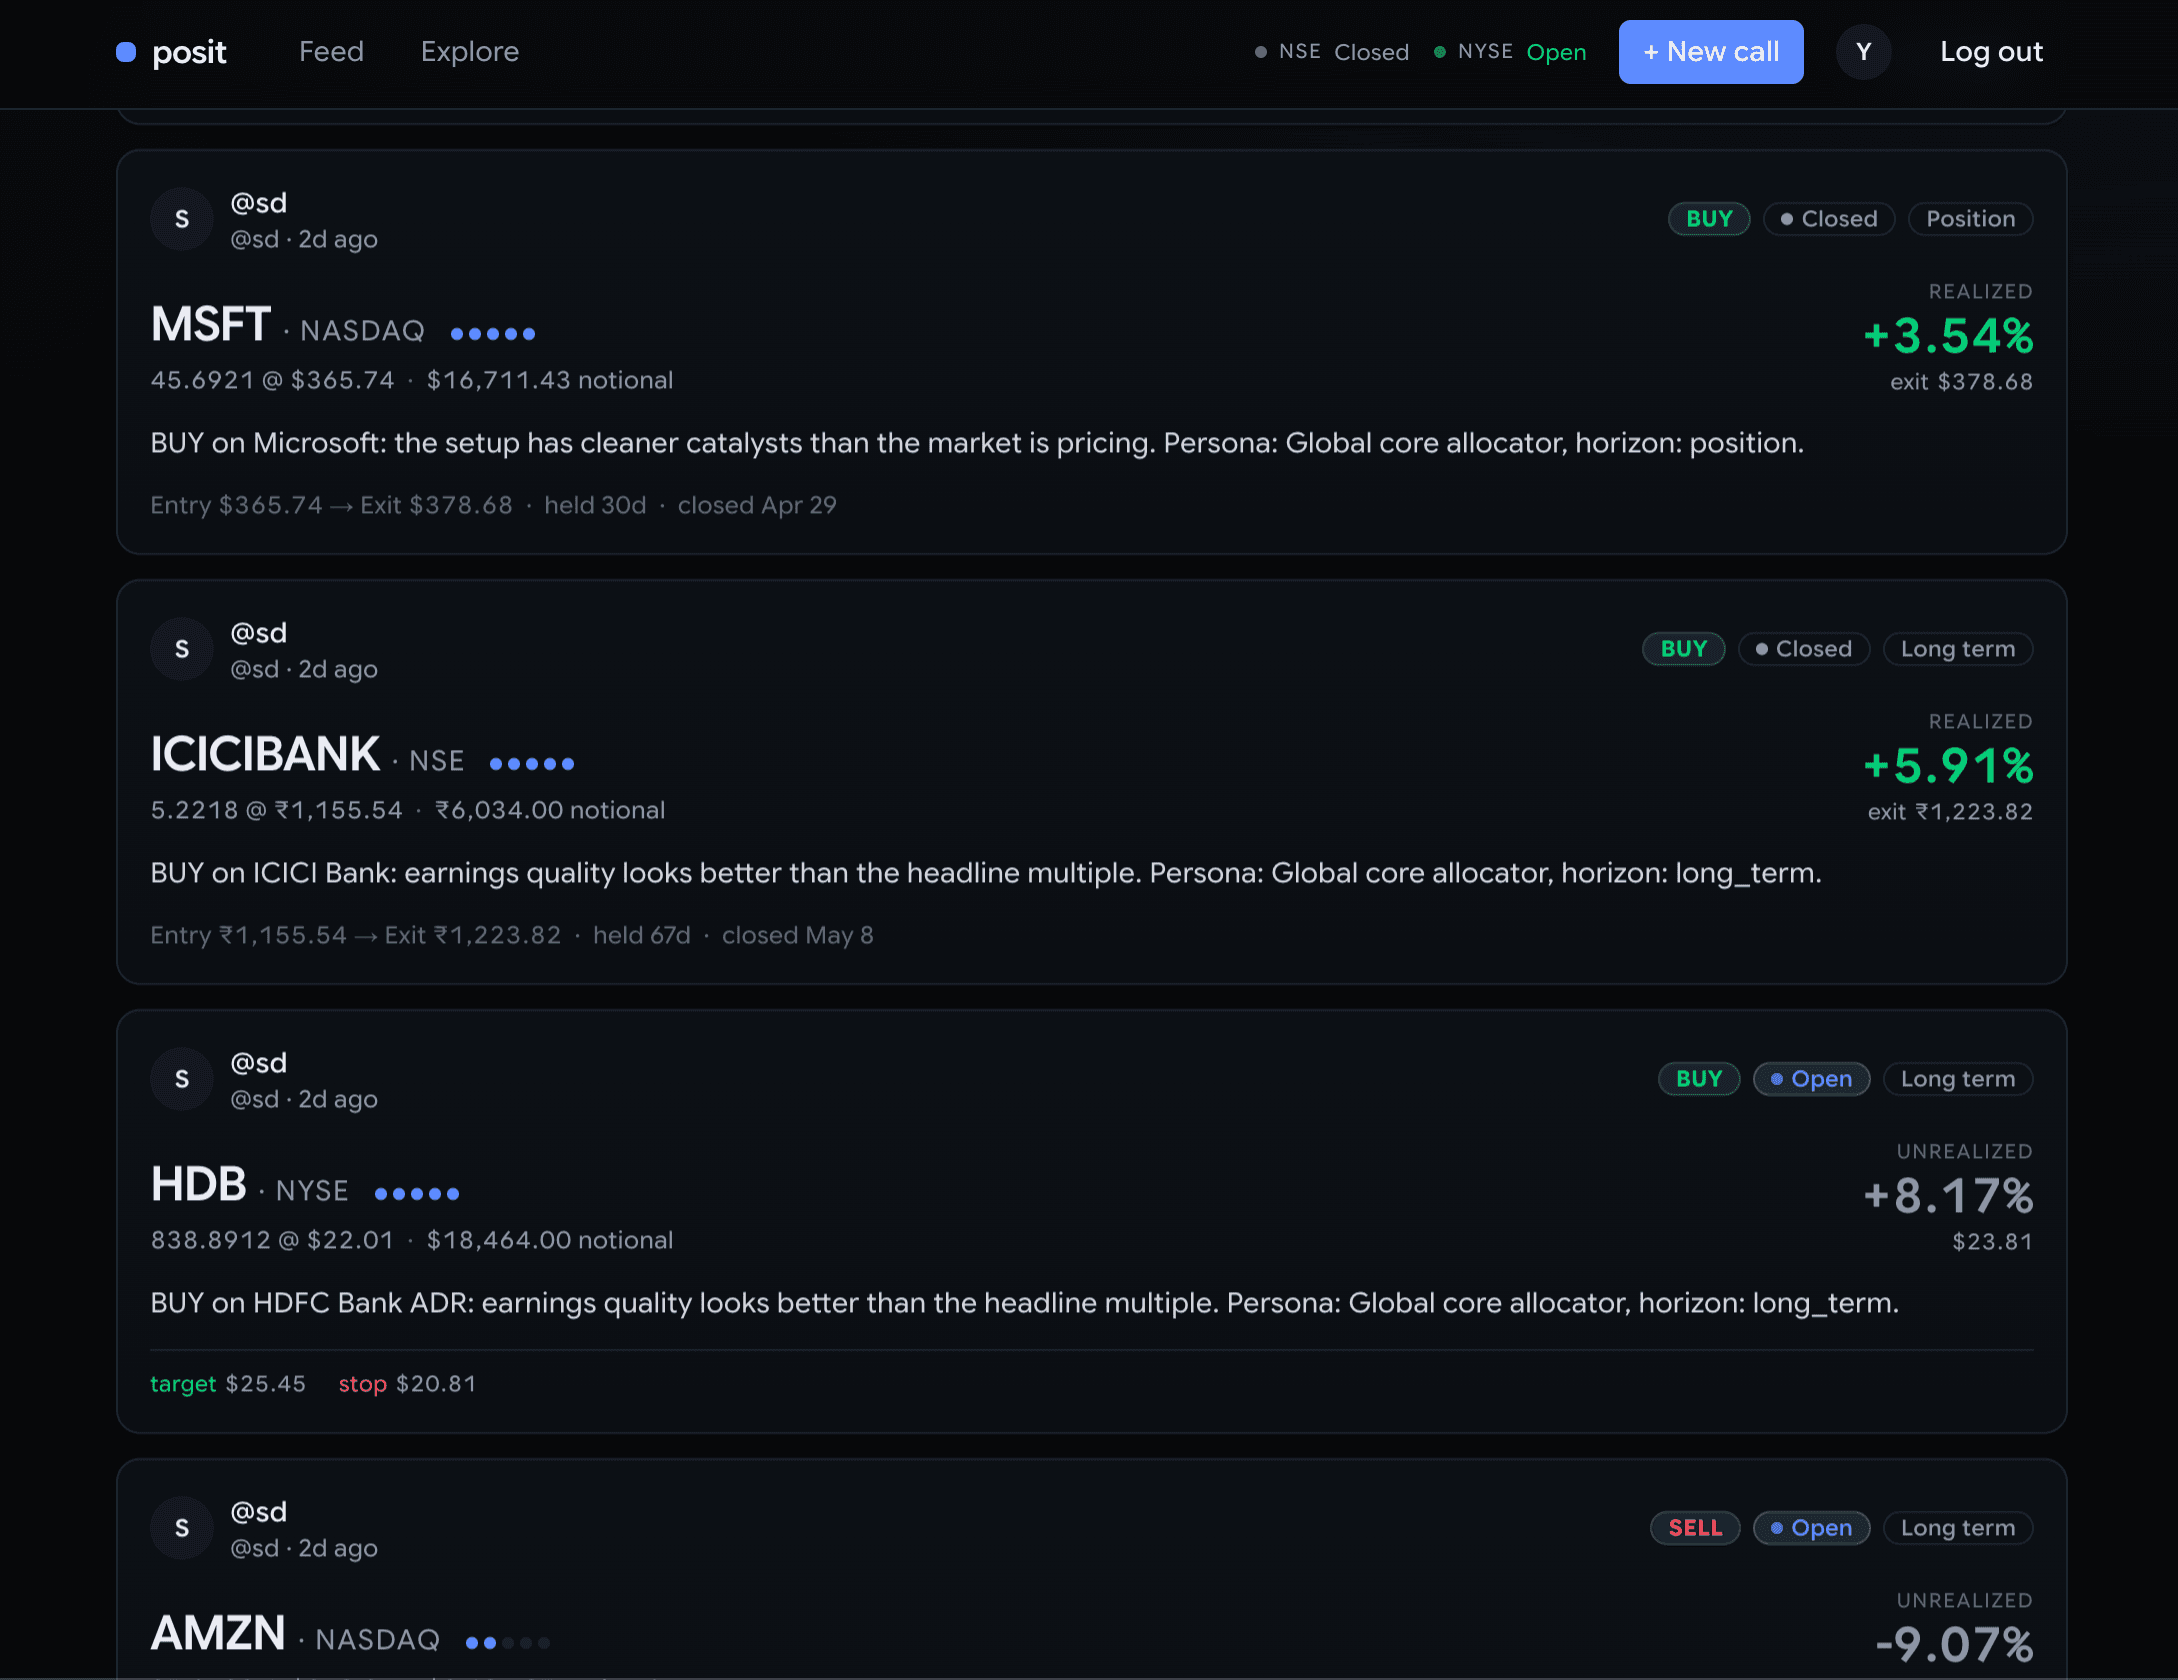The image size is (2178, 1680).
Task: Click the MSFT exit $378.68 value
Action: tap(1961, 382)
